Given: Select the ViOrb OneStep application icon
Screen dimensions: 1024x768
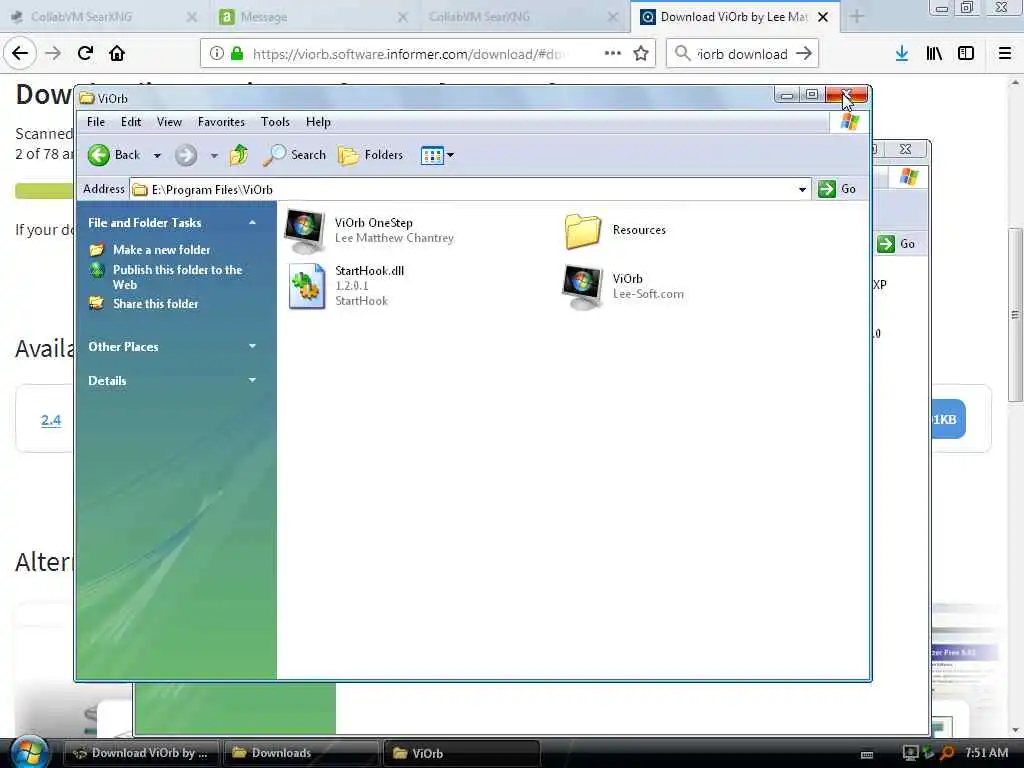Looking at the screenshot, I should pyautogui.click(x=305, y=231).
